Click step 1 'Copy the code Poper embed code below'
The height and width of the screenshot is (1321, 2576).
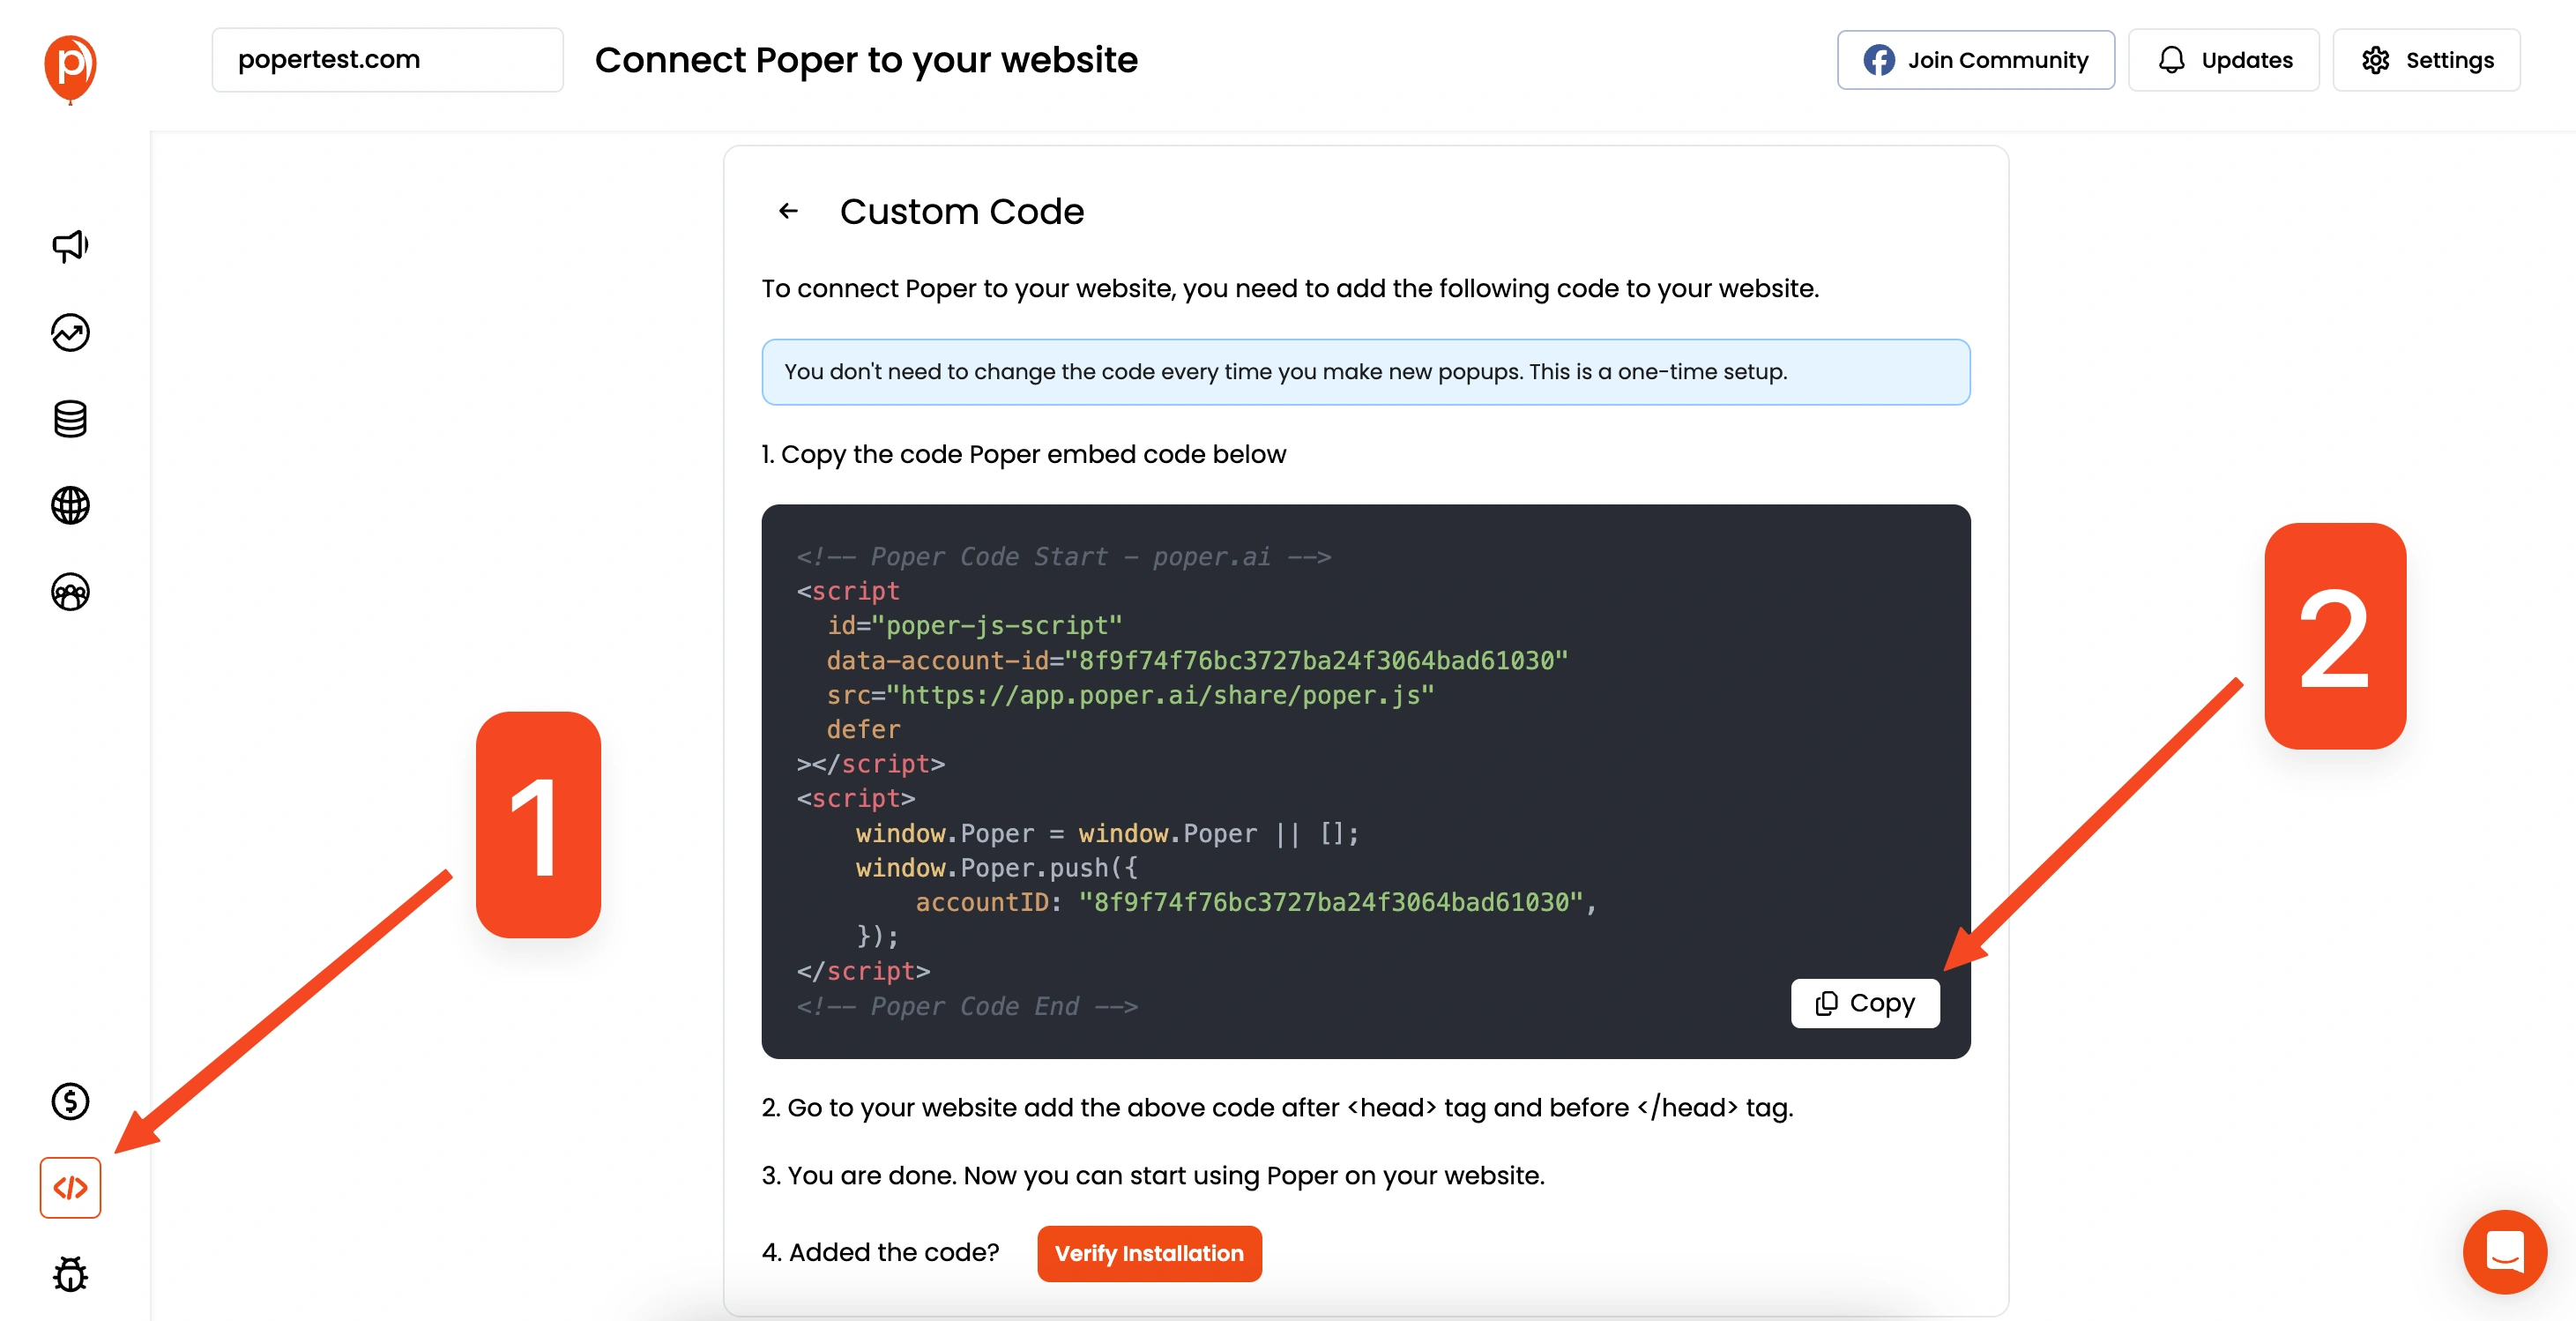click(1024, 454)
